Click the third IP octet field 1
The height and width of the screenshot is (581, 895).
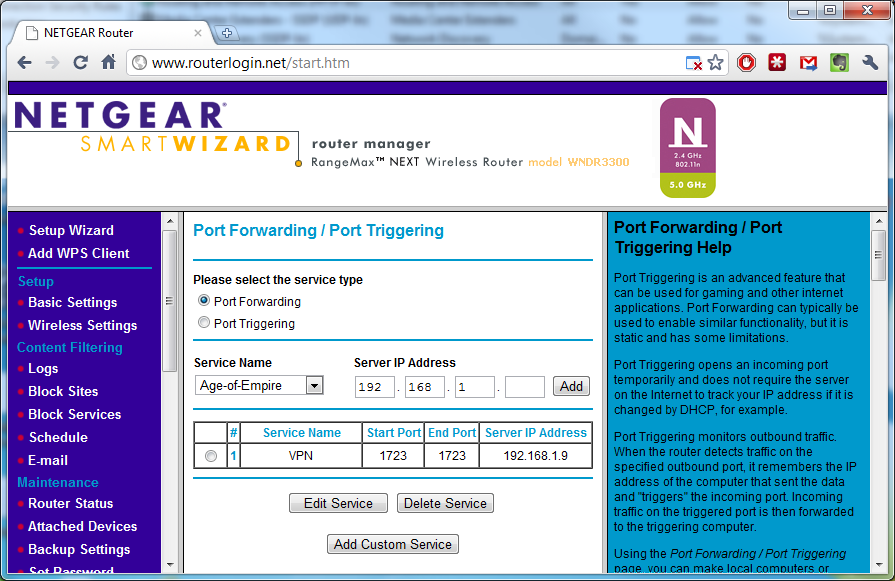pyautogui.click(x=475, y=387)
